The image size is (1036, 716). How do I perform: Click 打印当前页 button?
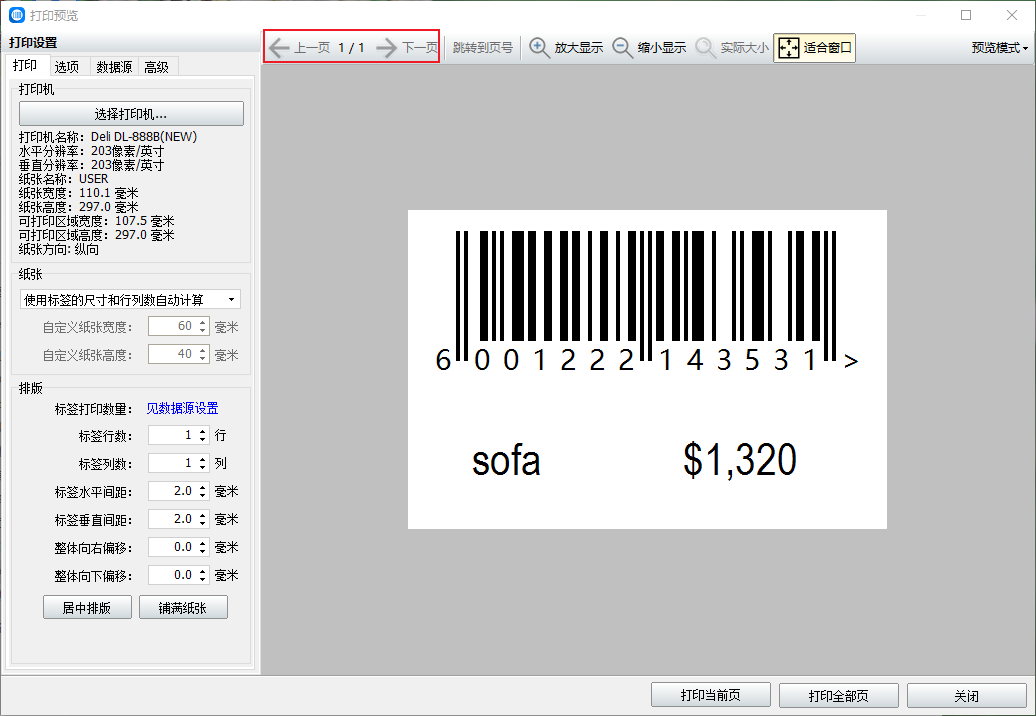tap(710, 695)
